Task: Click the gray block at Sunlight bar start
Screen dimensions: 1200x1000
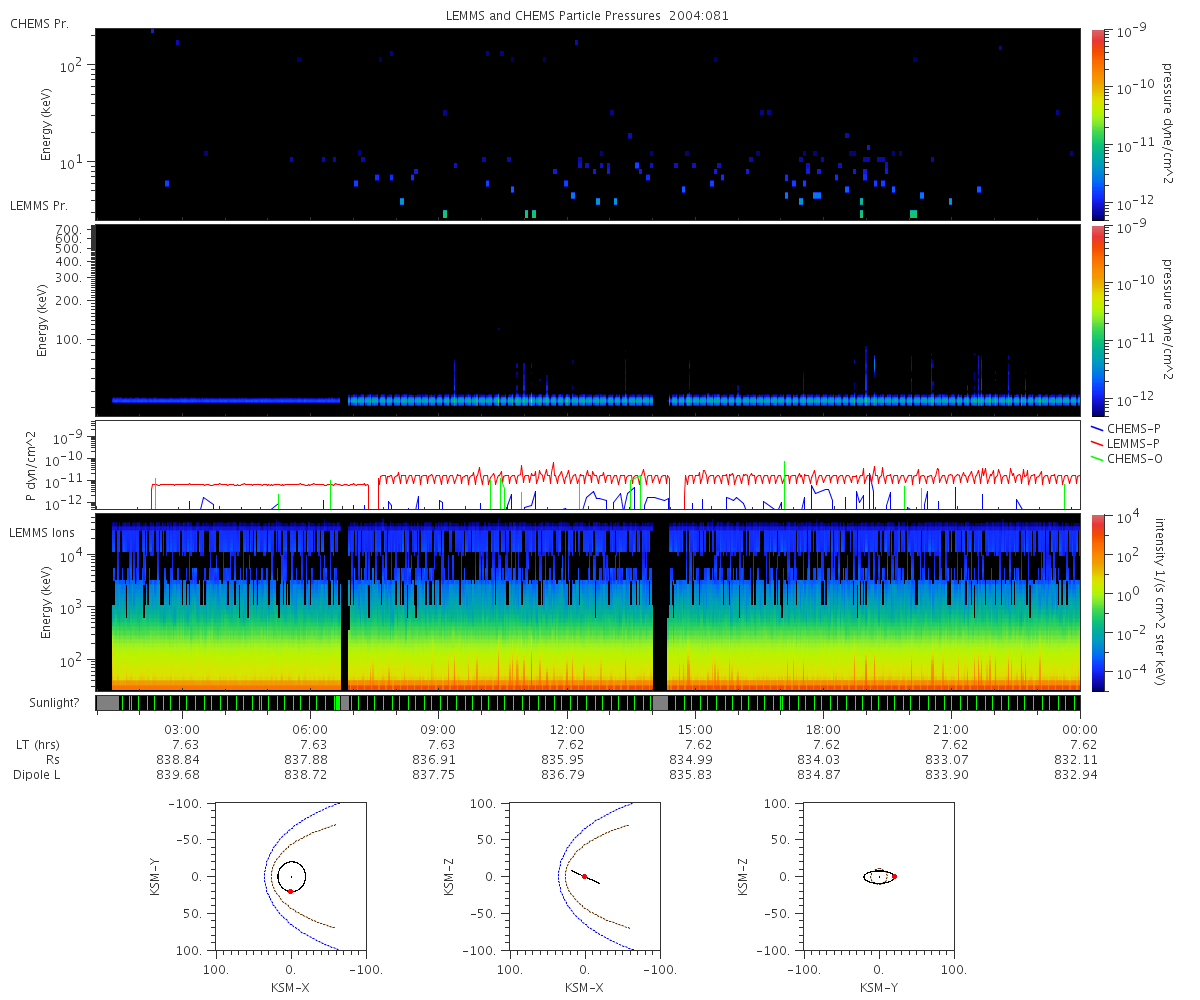Action: coord(107,703)
